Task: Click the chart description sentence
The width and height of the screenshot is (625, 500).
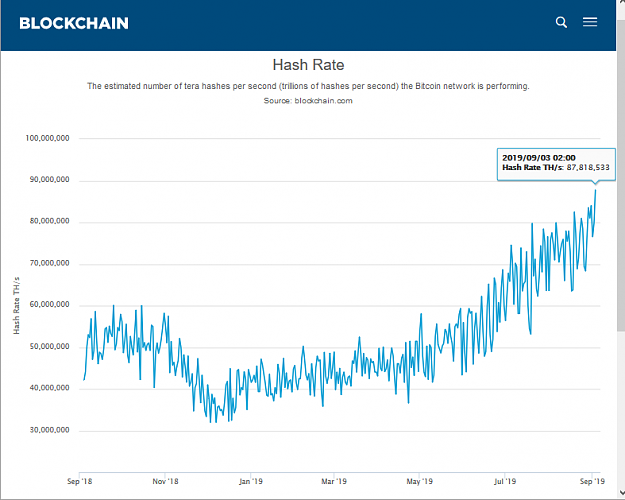Action: [308, 86]
